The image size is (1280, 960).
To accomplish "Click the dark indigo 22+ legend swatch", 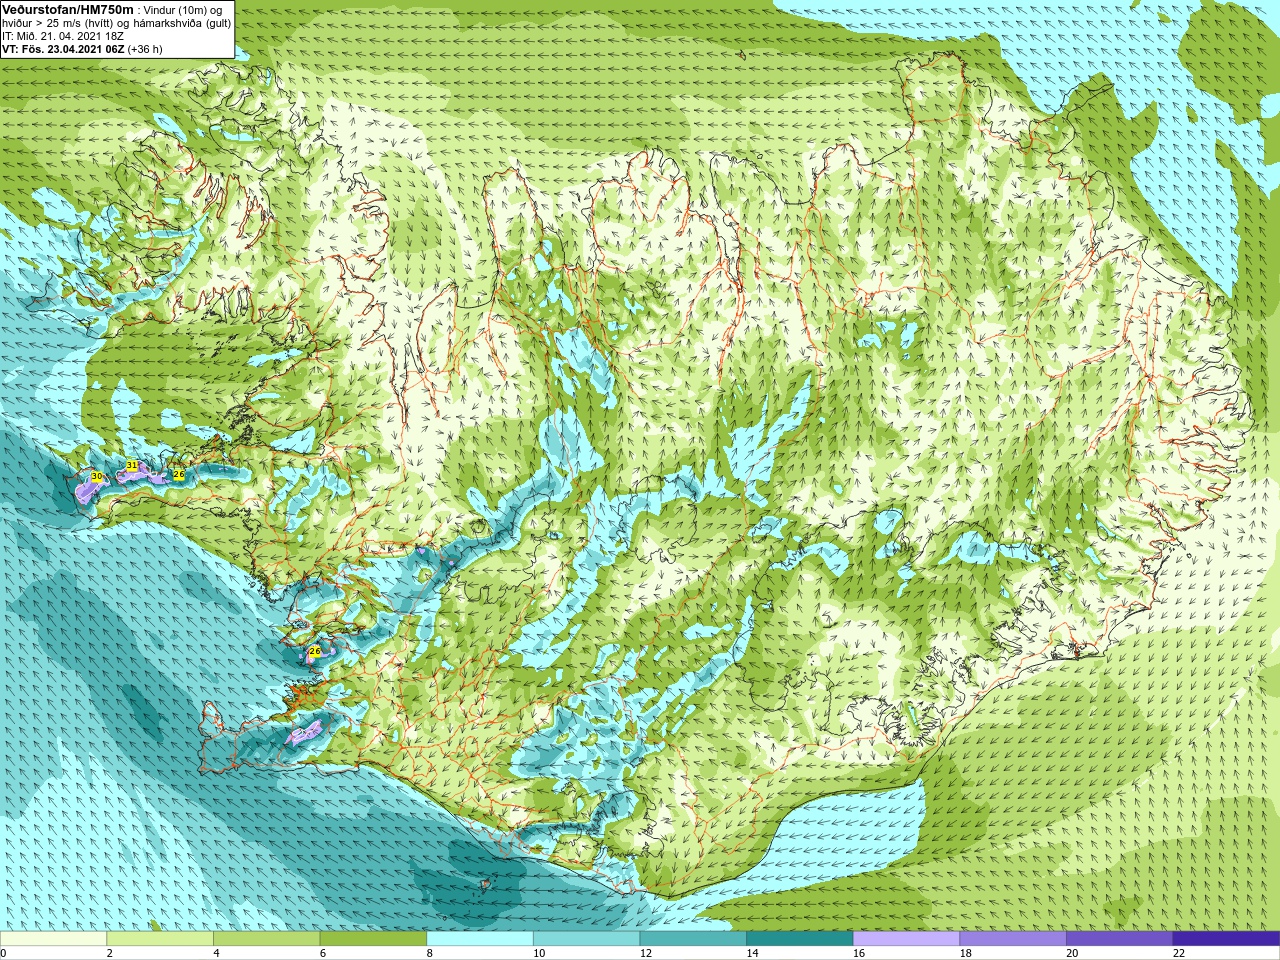I will [x=1226, y=939].
